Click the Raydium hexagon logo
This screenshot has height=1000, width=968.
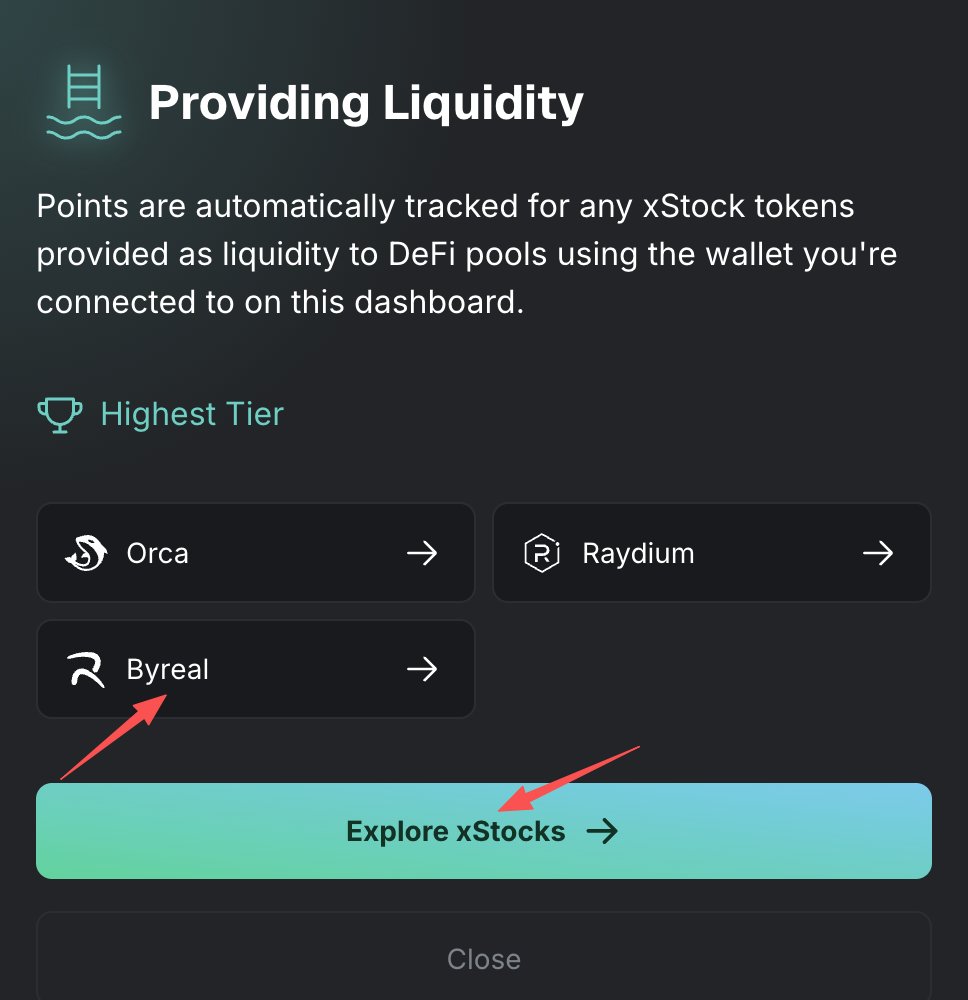coord(541,553)
